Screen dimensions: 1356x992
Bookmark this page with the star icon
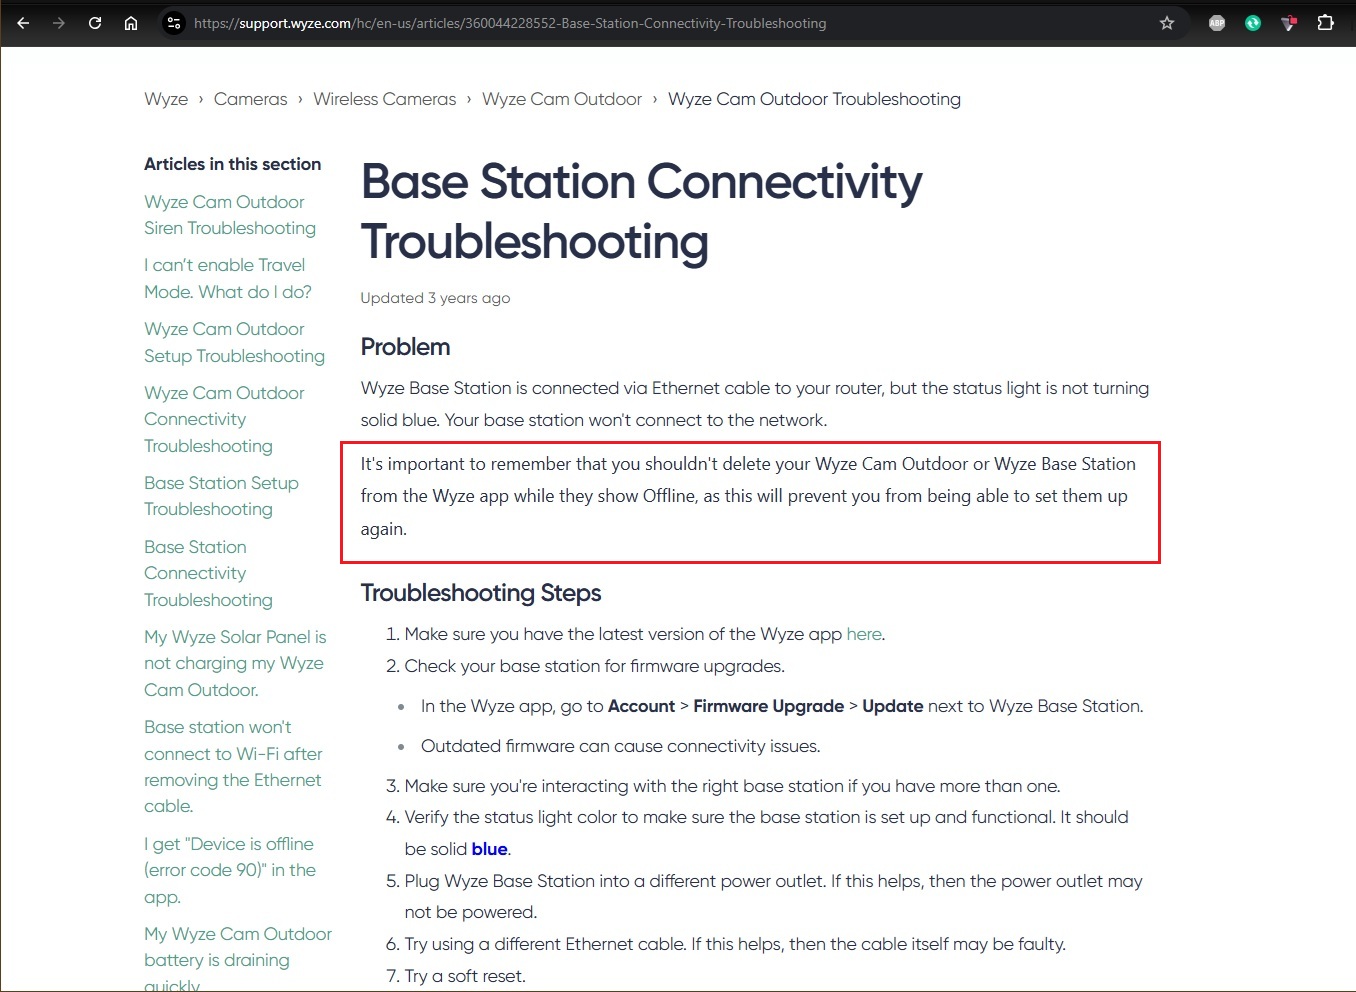[x=1167, y=23]
